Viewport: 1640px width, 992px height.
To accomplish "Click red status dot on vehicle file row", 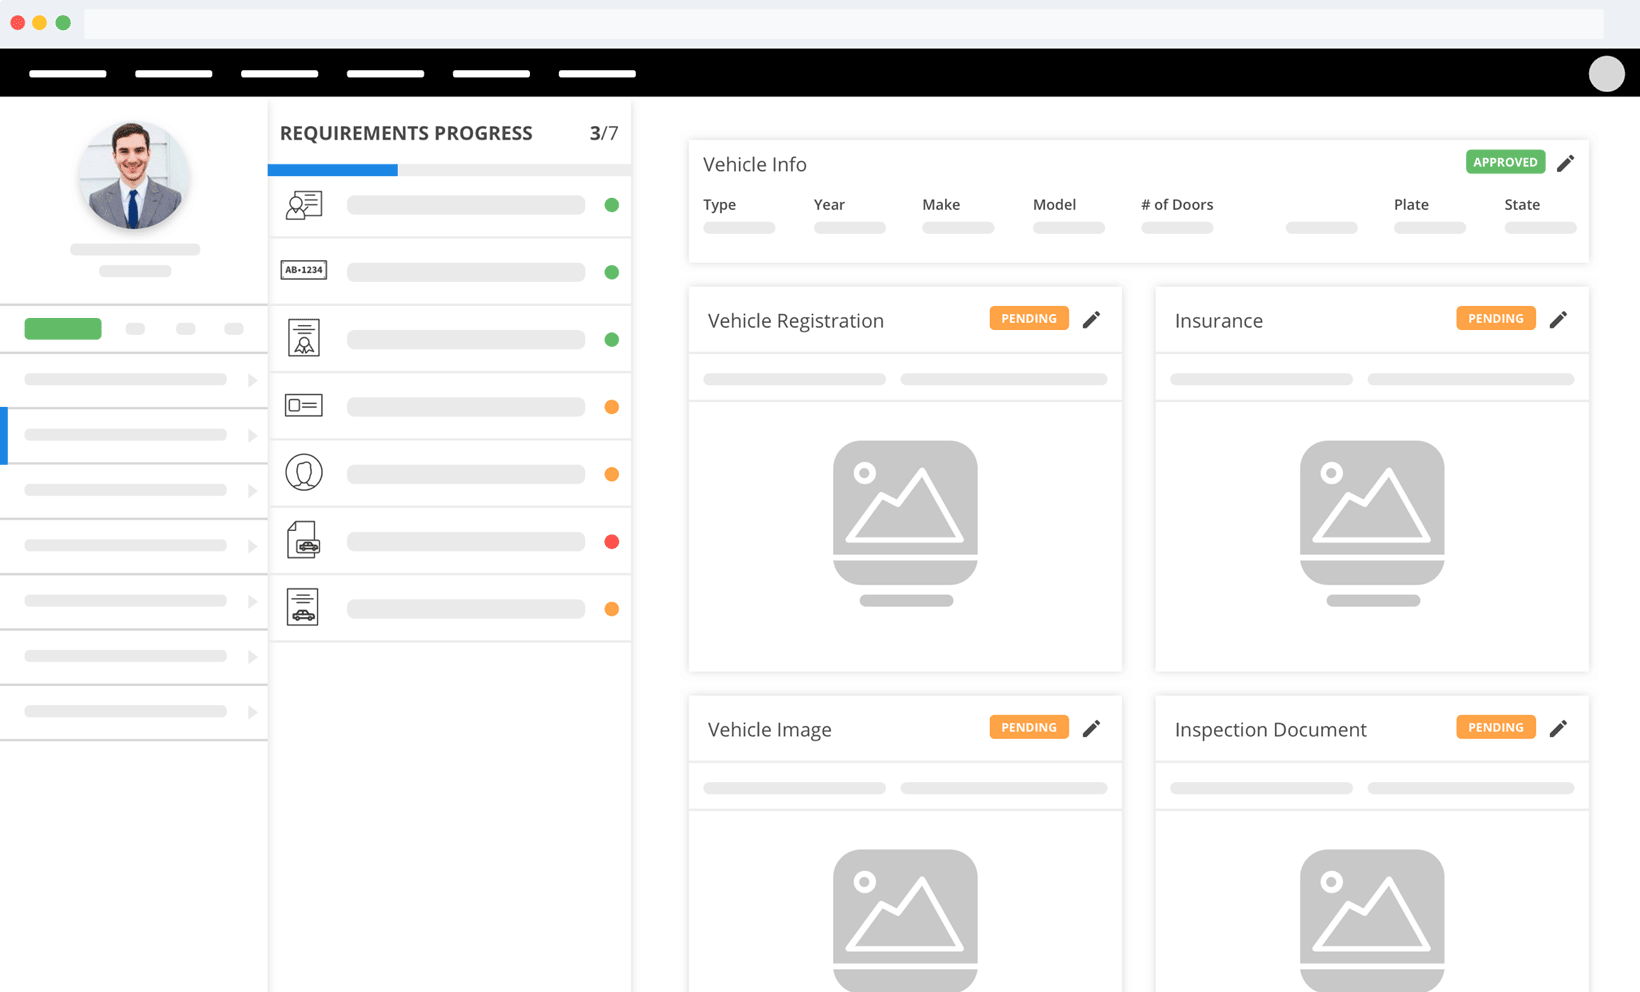I will pyautogui.click(x=611, y=542).
